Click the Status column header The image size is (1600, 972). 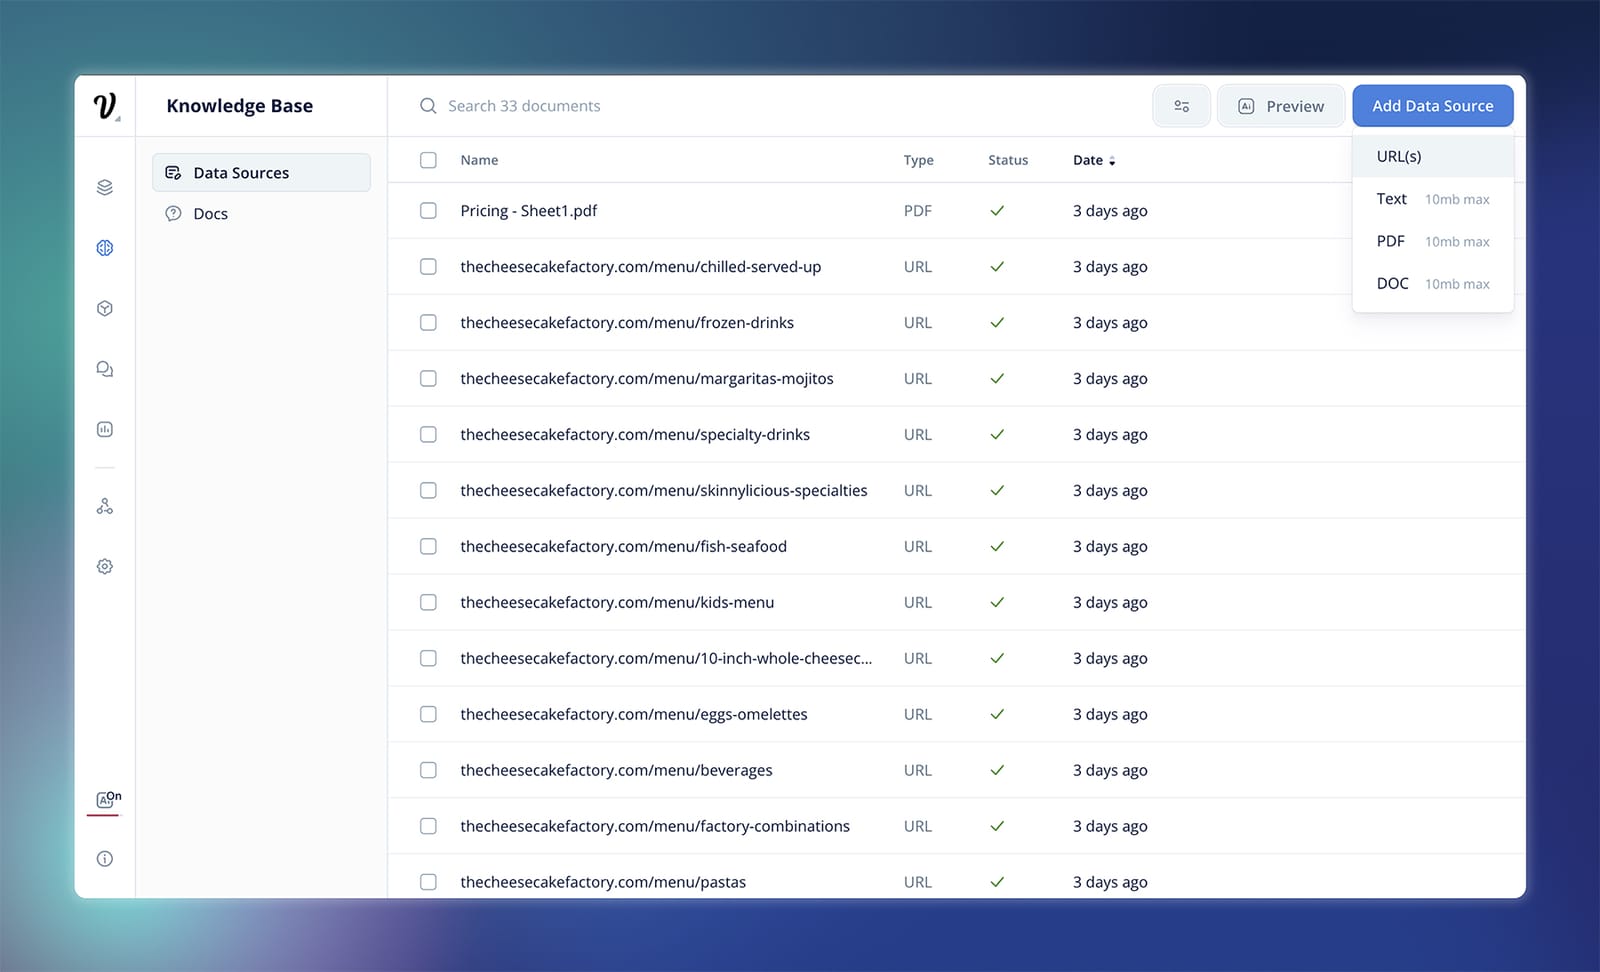(x=1008, y=160)
